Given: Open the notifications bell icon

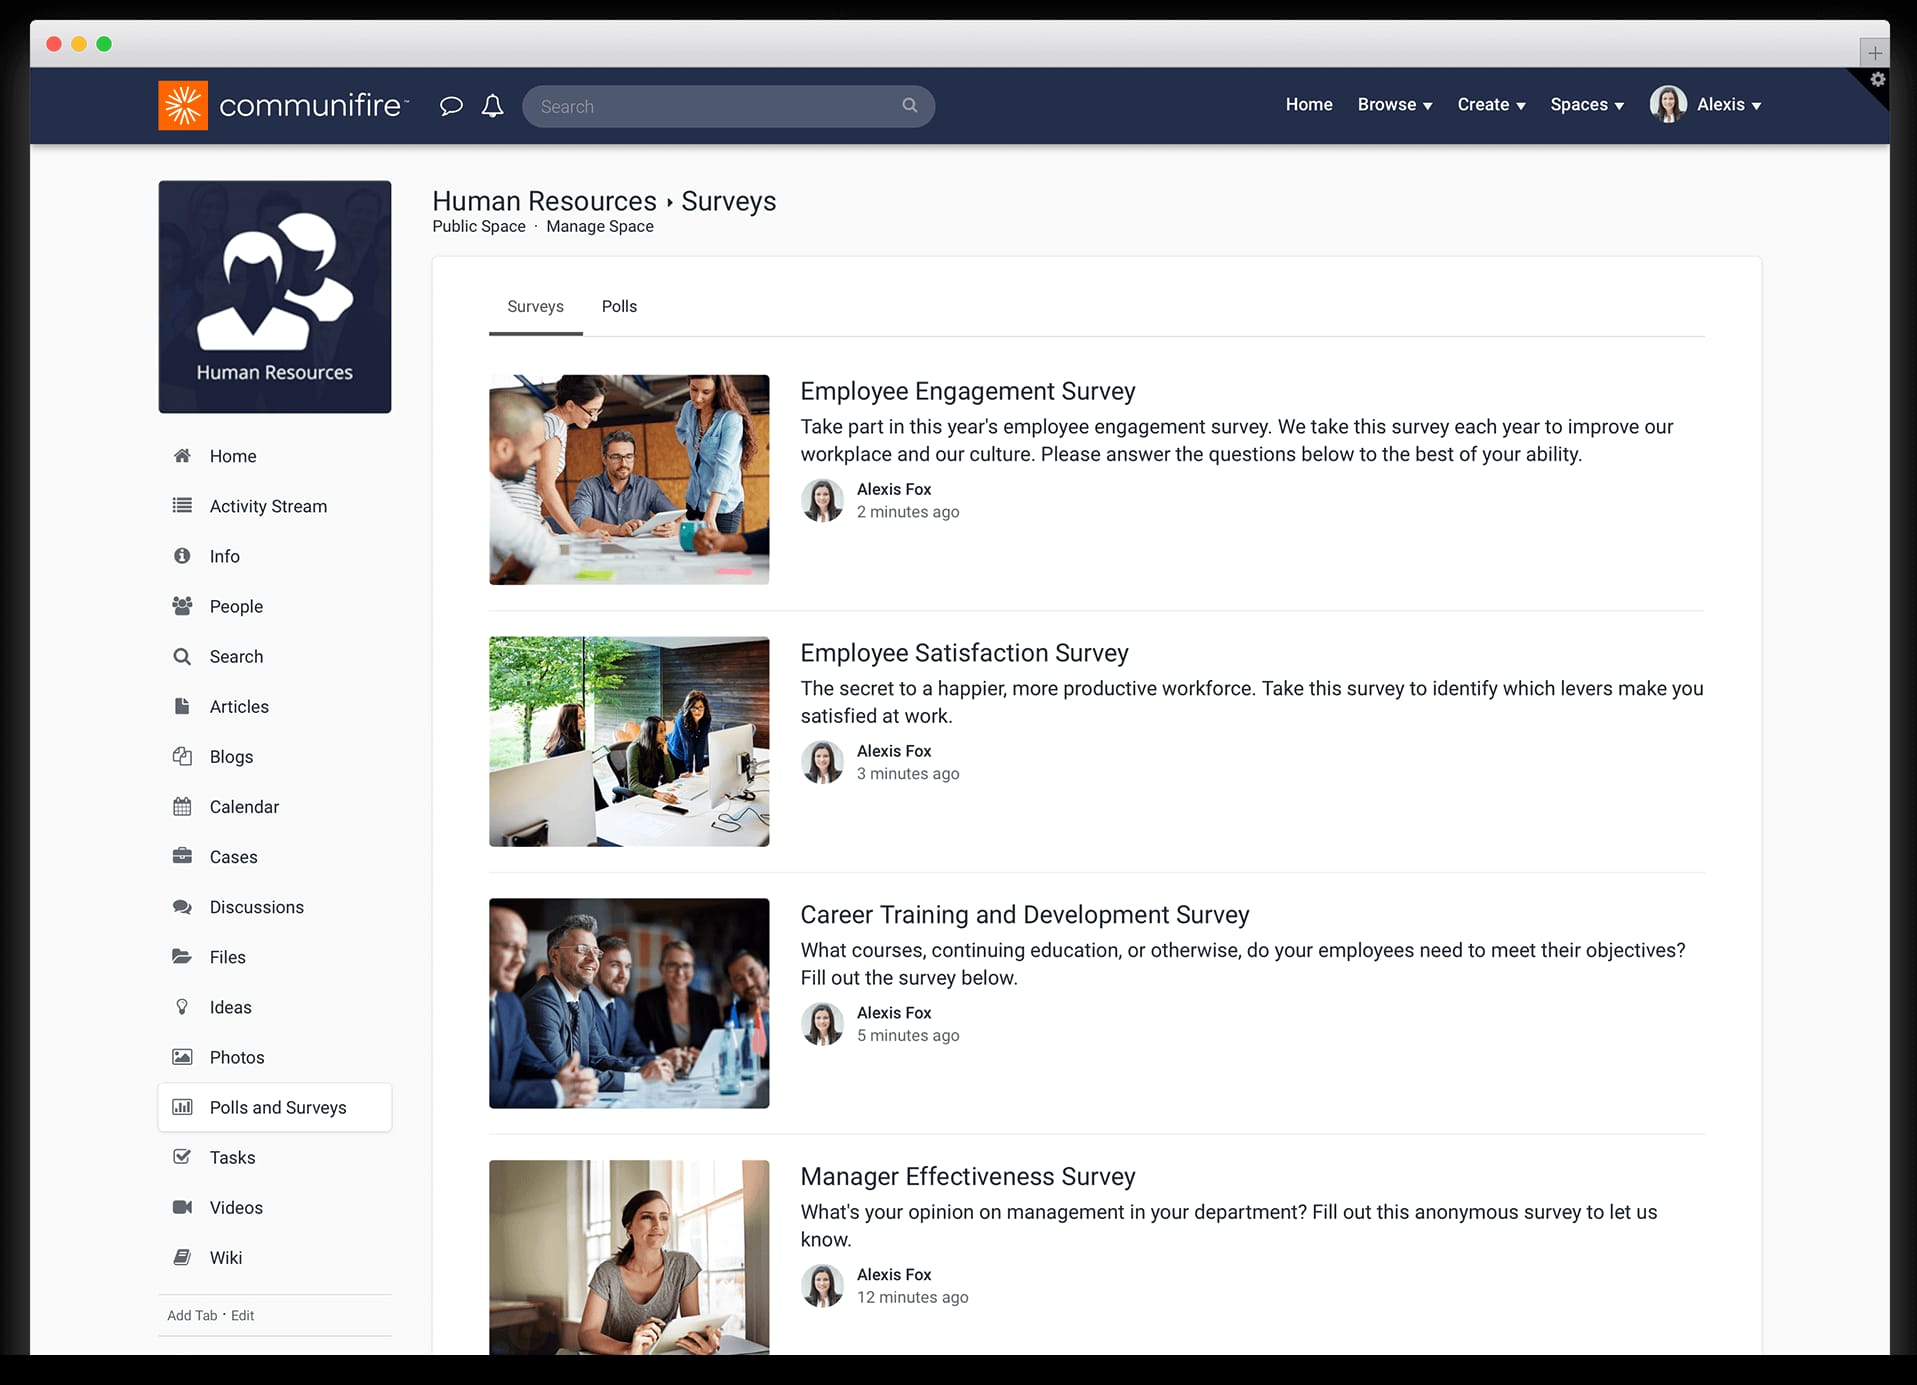Looking at the screenshot, I should [491, 106].
